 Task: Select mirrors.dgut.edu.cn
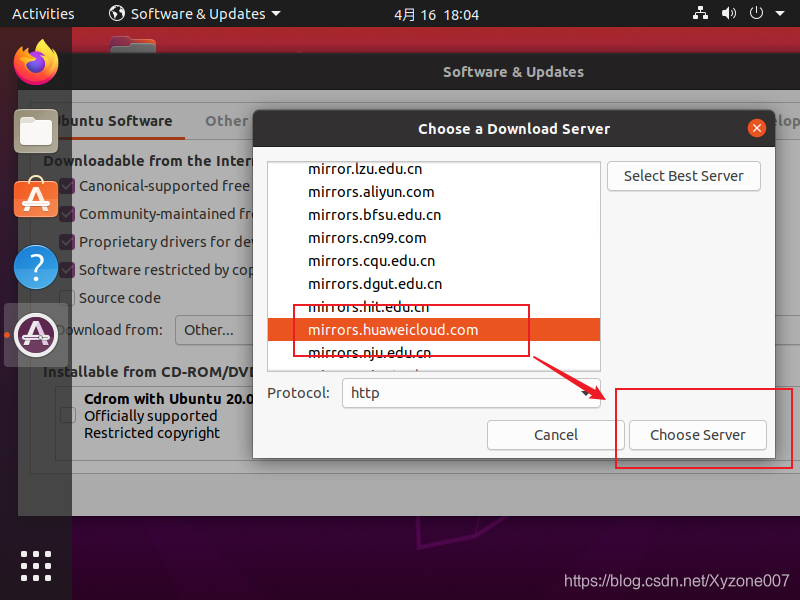pyautogui.click(x=434, y=284)
